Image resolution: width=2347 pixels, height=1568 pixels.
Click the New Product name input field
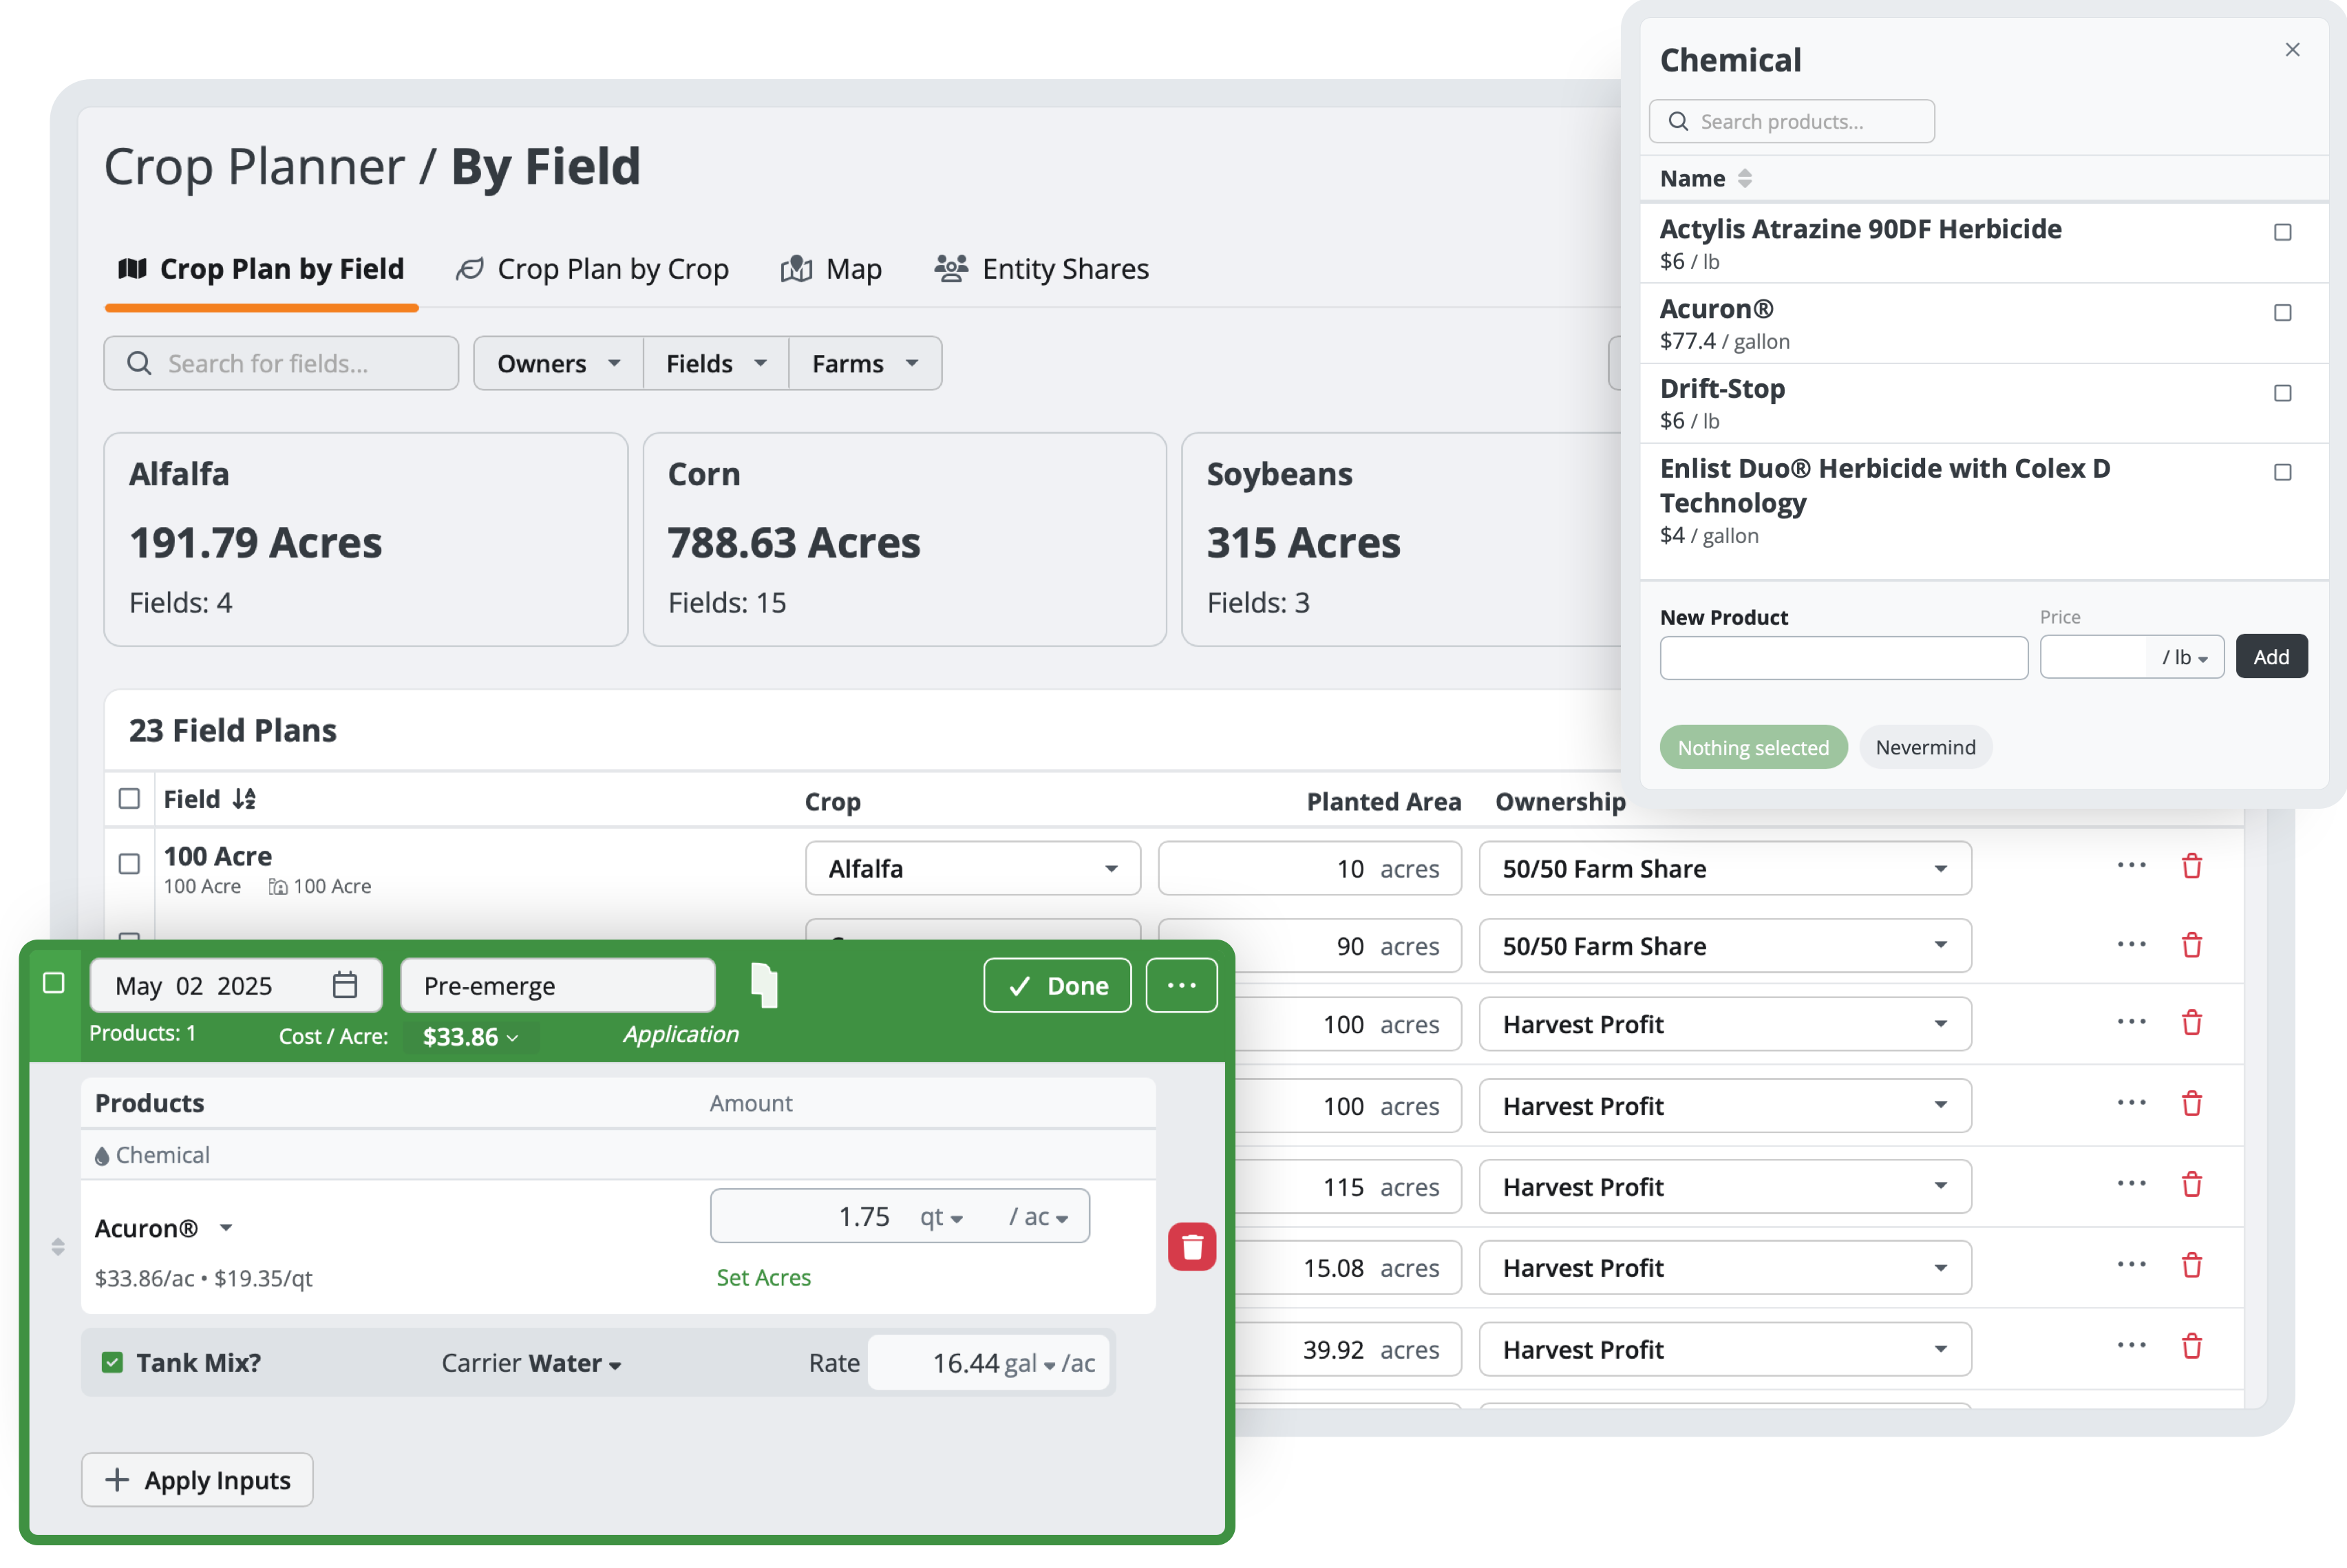point(1843,658)
